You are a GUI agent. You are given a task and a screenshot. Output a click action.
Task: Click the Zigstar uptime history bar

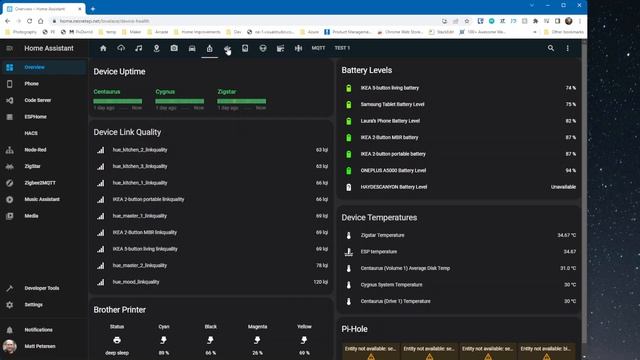tap(242, 101)
